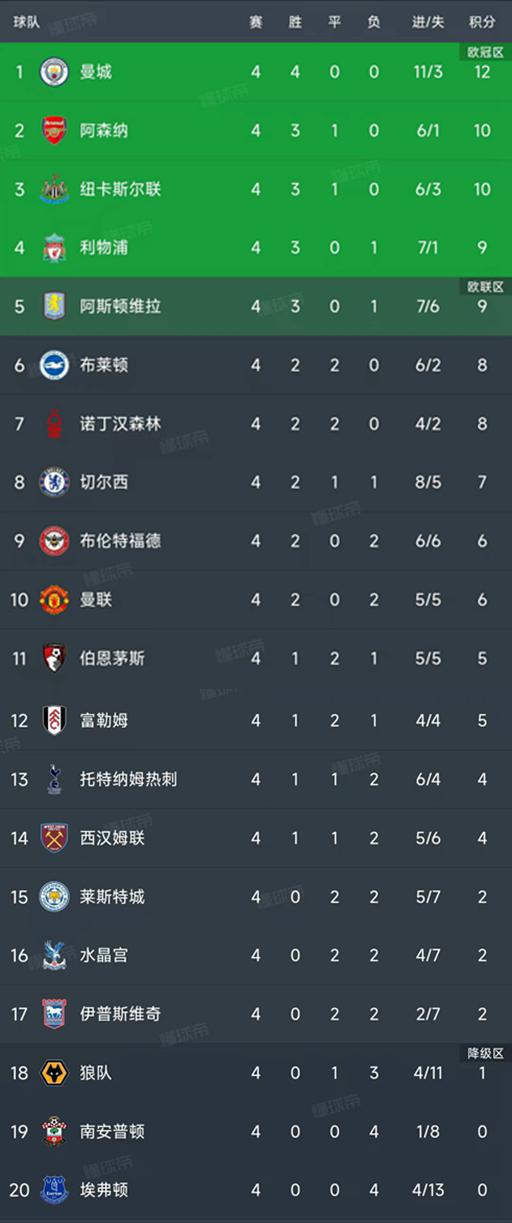Click the Arsenal club crest
512x1223 pixels.
(x=54, y=130)
